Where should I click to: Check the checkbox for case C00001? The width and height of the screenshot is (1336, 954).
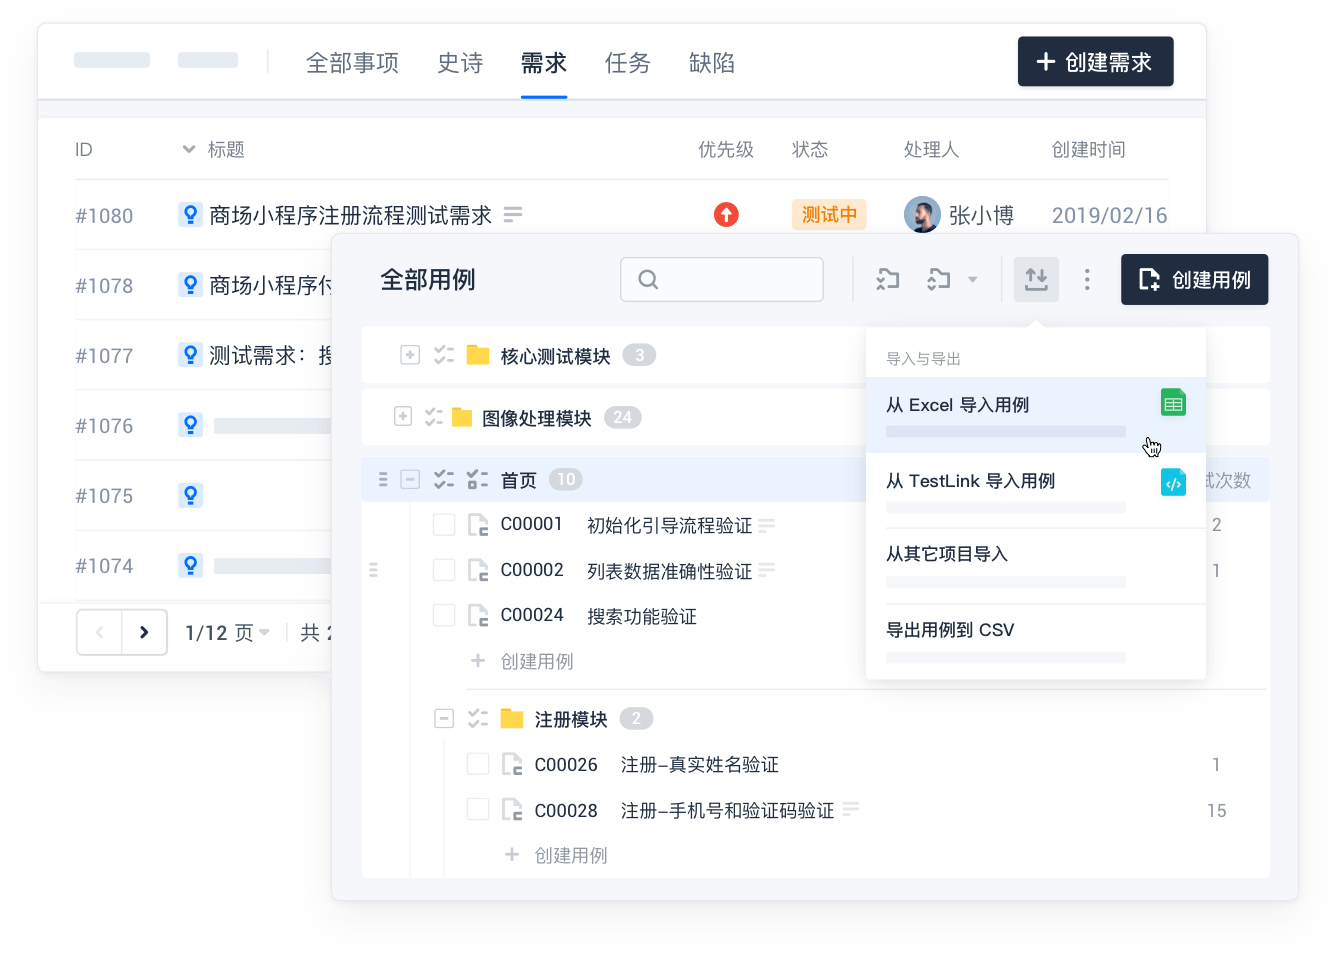444,525
